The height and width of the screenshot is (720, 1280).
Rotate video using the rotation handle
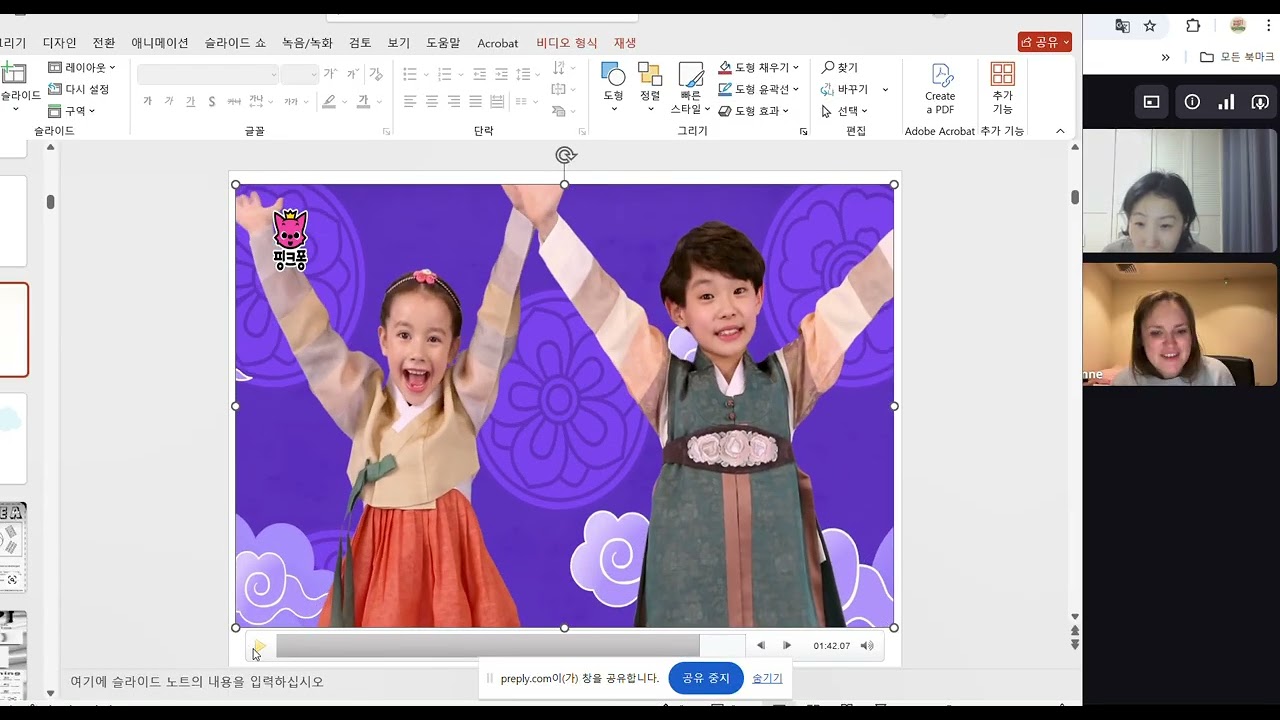[565, 155]
